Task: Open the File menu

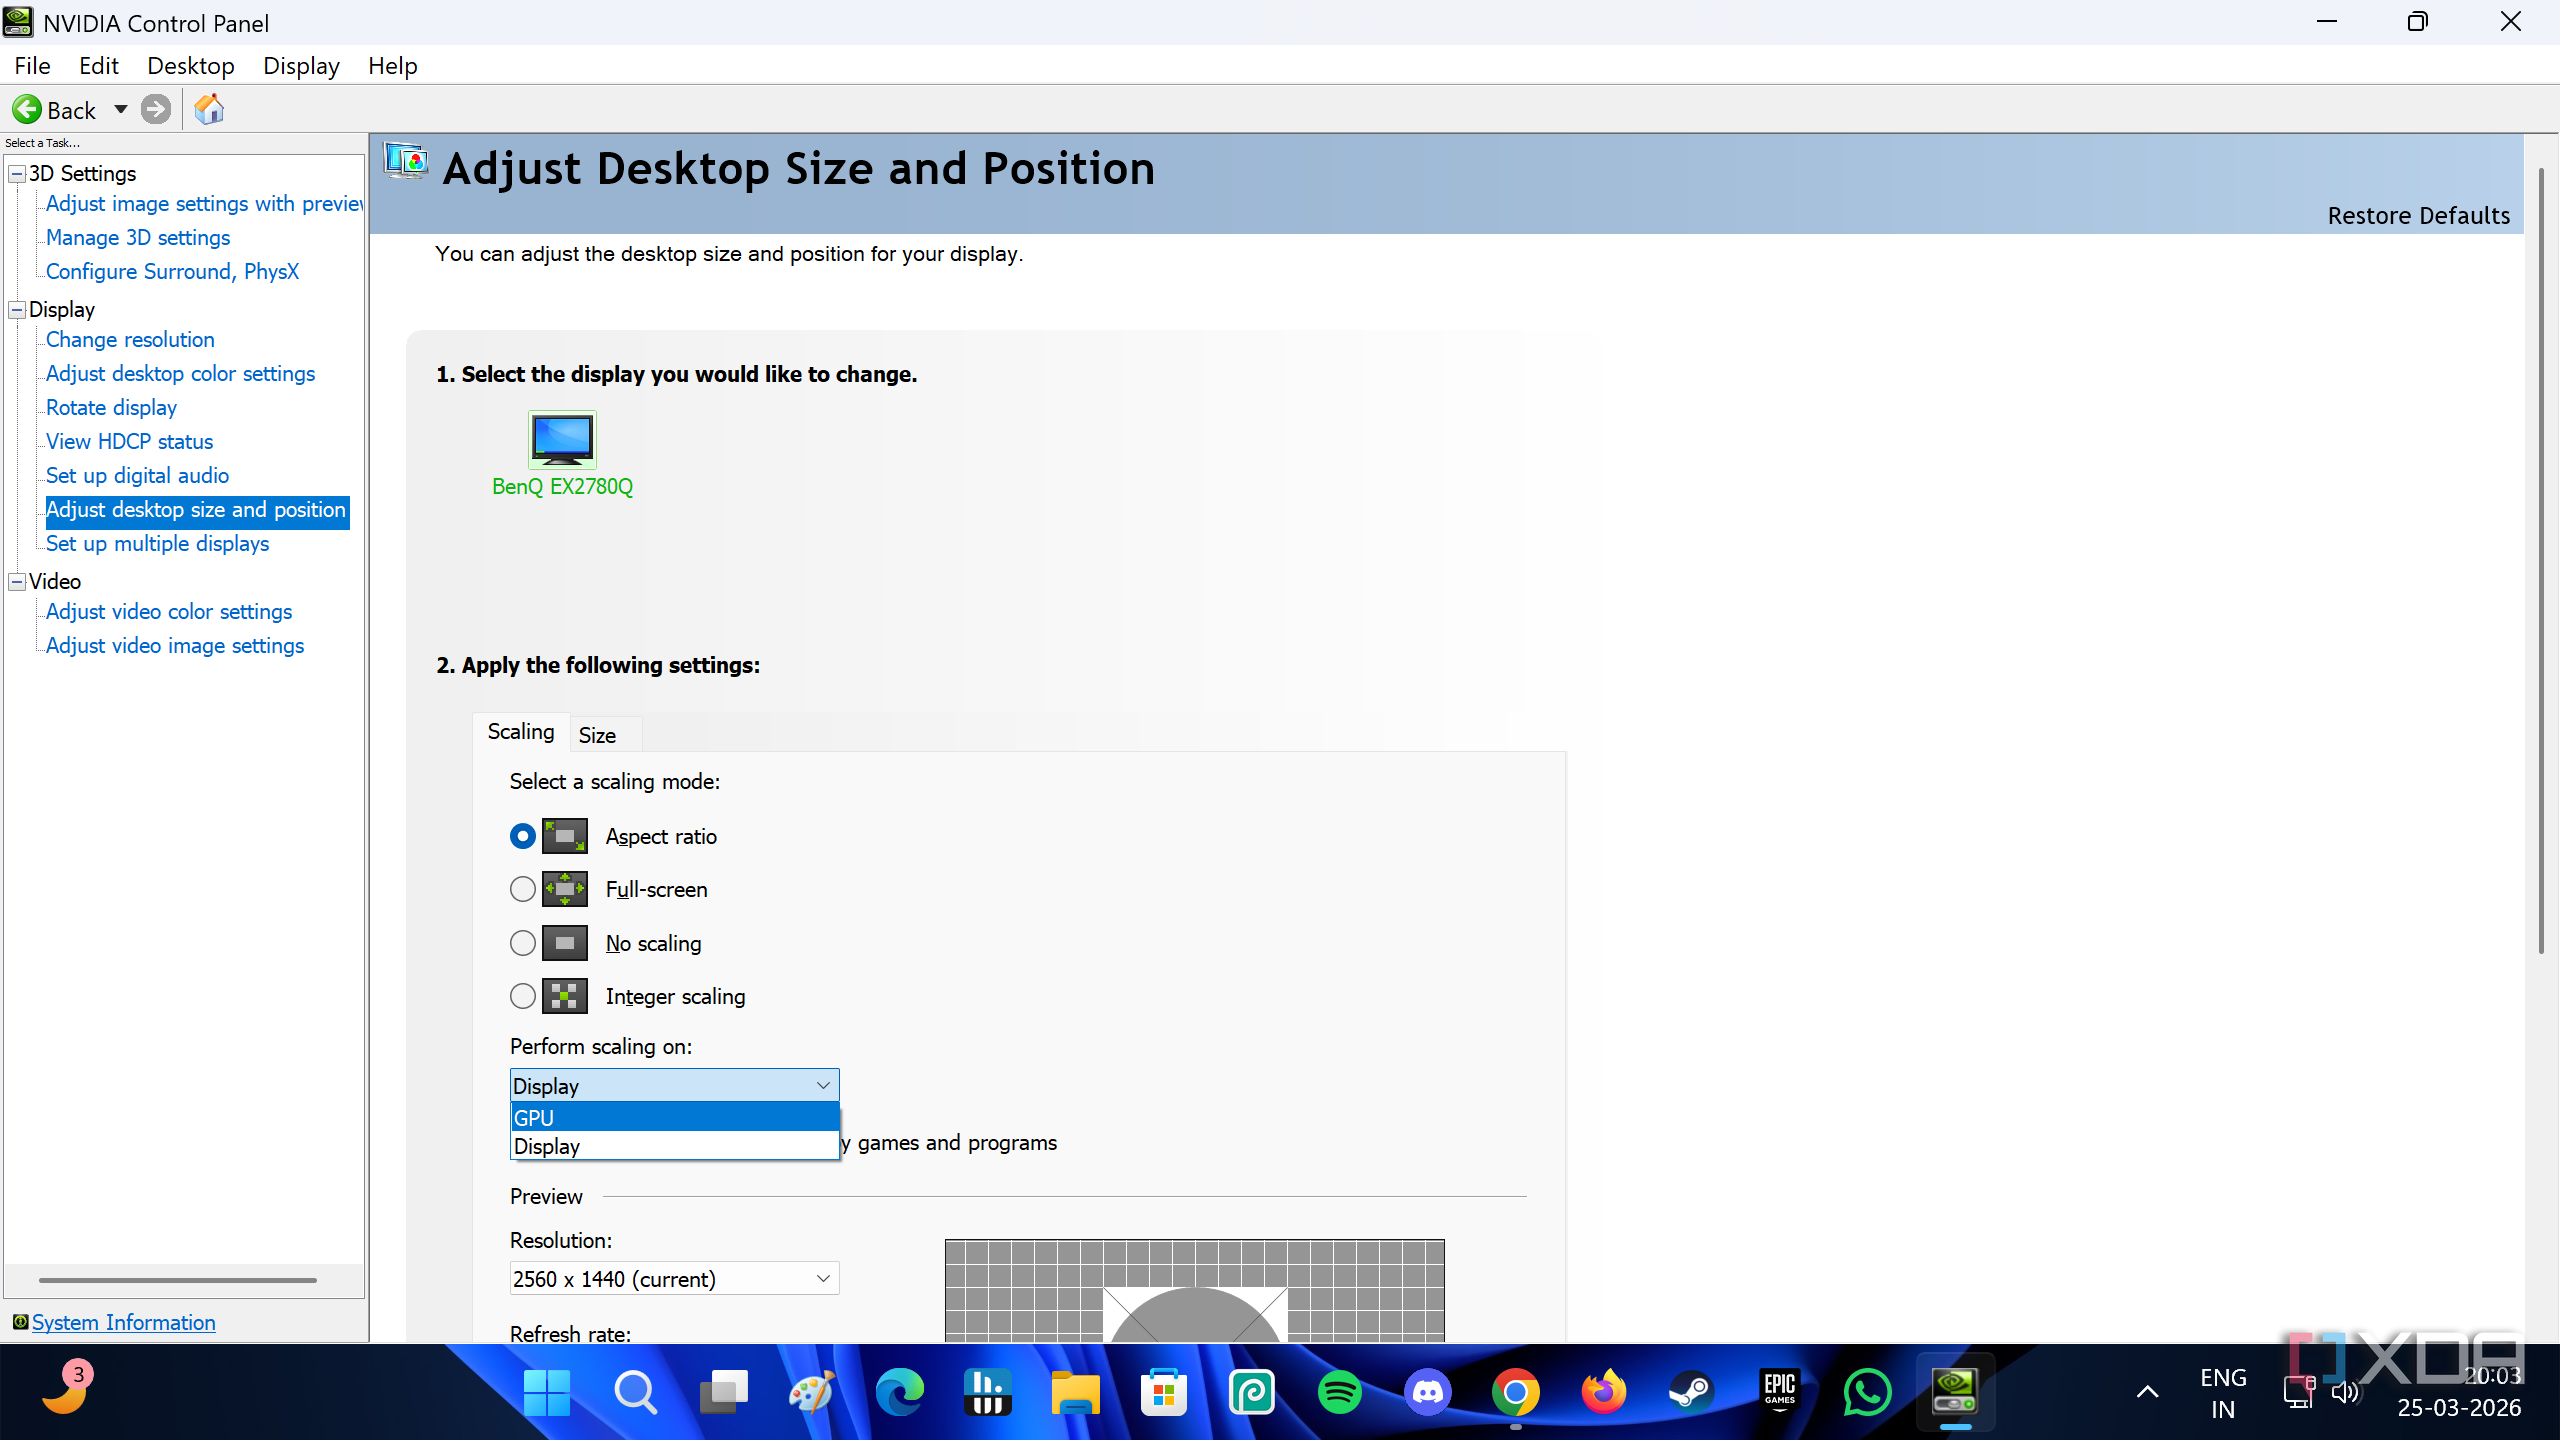Action: (32, 66)
